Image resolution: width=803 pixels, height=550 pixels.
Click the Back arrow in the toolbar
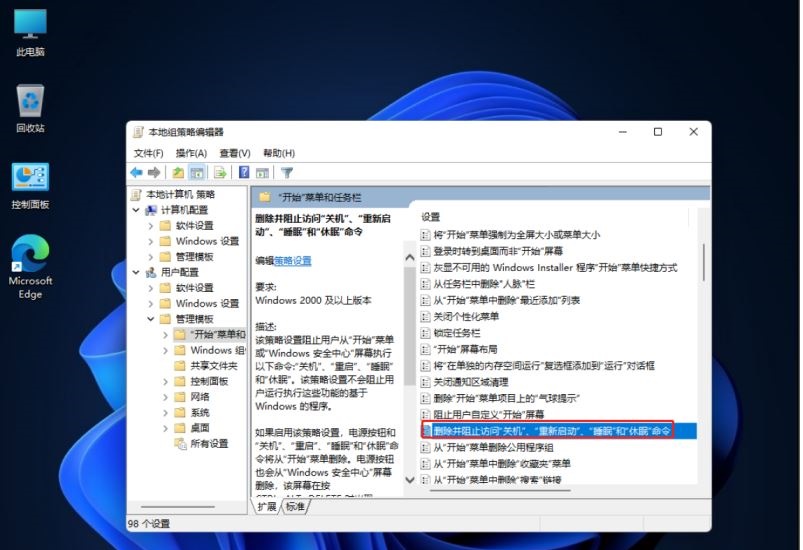tap(136, 173)
